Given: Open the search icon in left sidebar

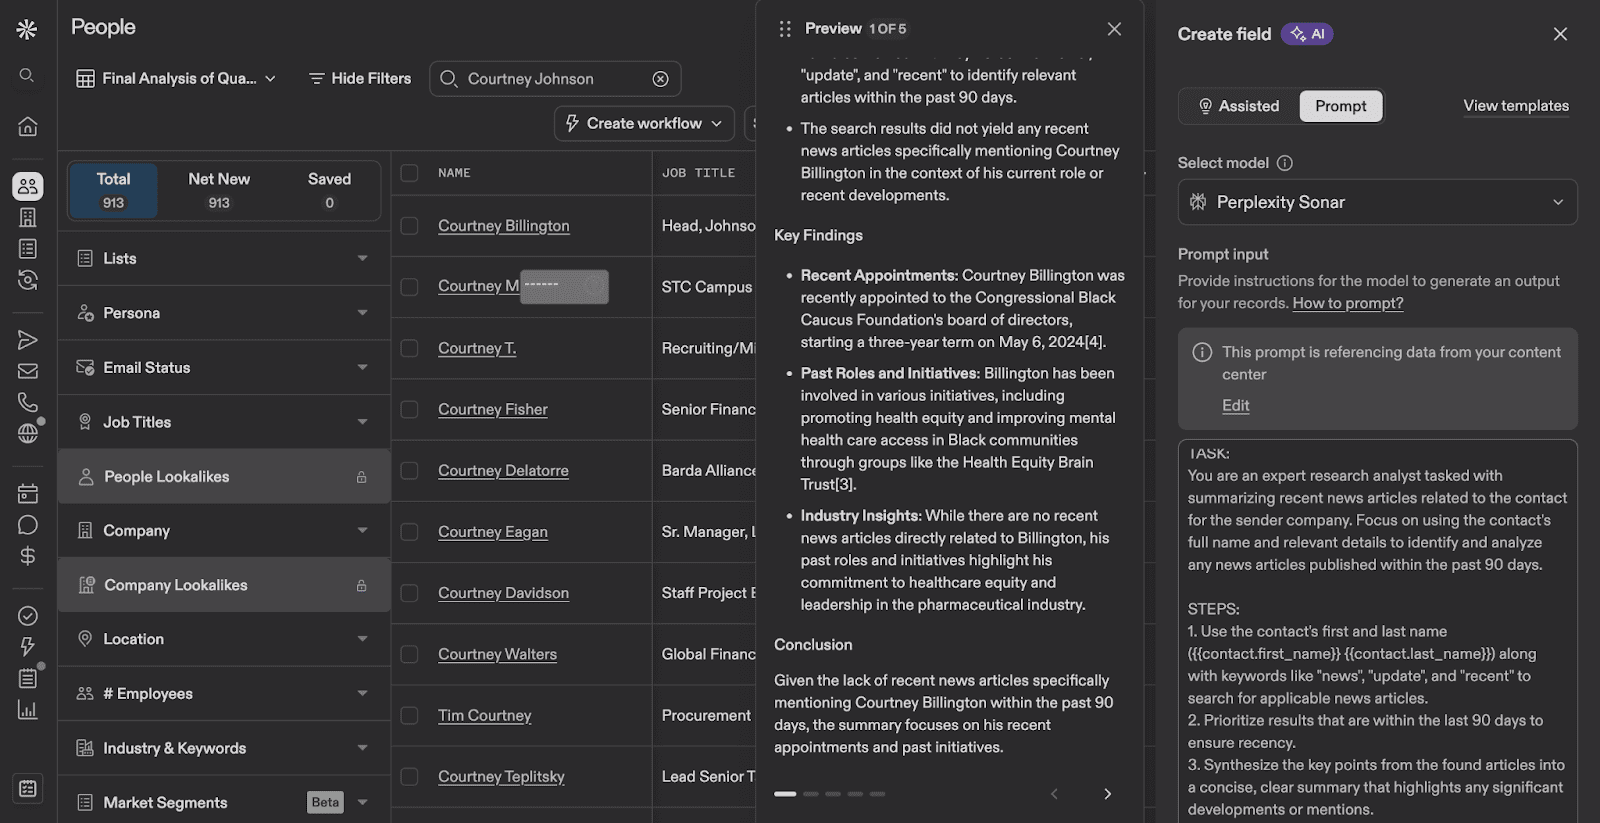Looking at the screenshot, I should (27, 75).
